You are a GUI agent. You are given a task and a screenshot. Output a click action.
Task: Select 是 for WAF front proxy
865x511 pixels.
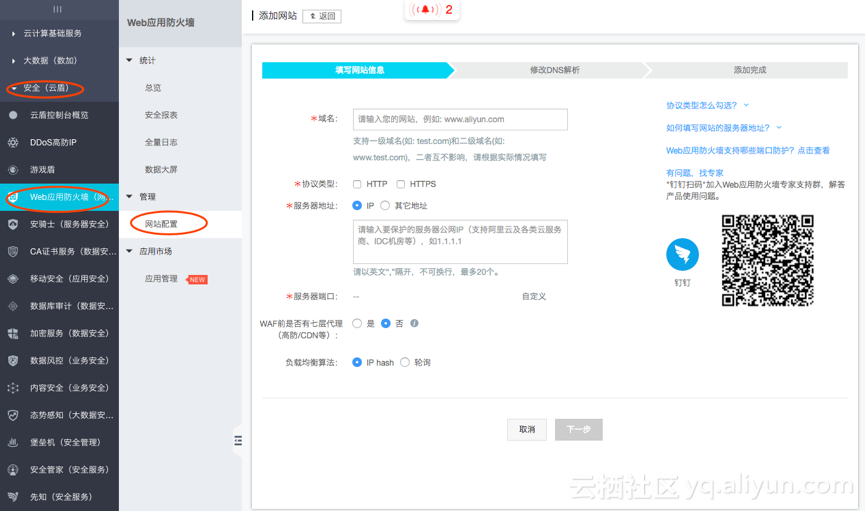pos(357,323)
